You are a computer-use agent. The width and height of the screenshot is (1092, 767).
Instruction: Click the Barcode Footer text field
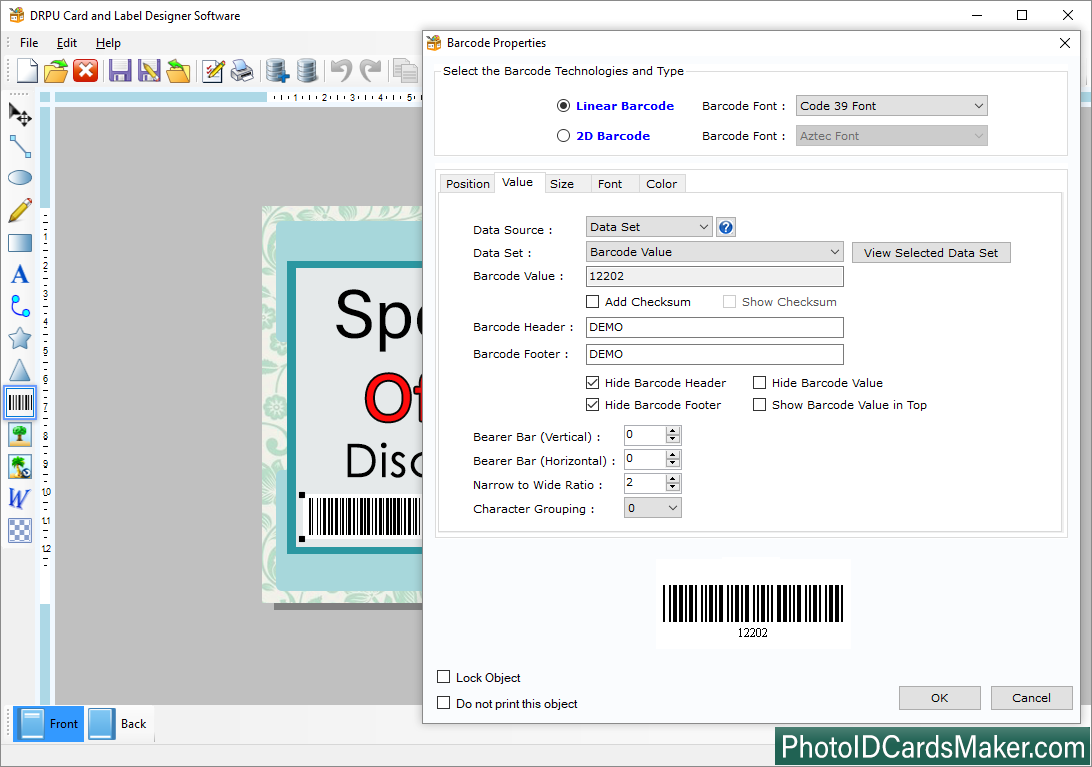click(715, 354)
